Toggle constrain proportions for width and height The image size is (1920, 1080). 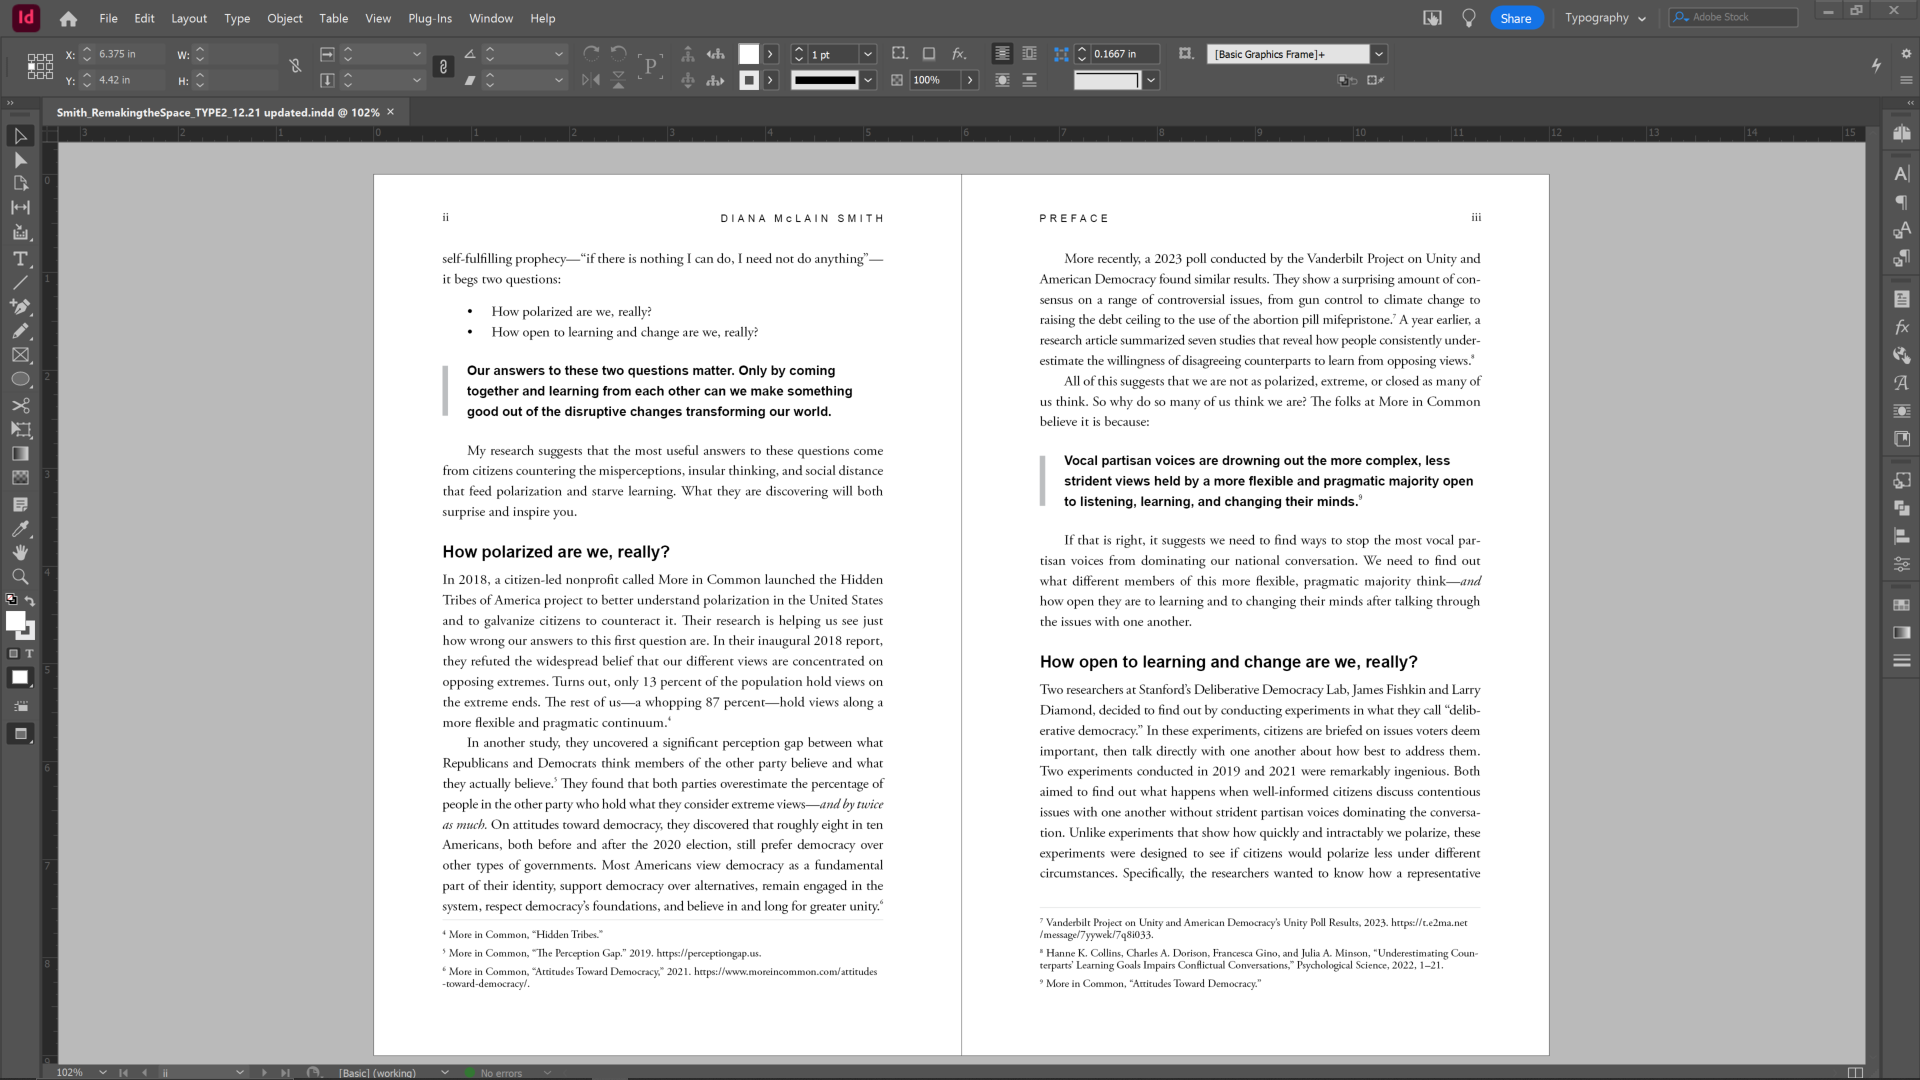295,67
